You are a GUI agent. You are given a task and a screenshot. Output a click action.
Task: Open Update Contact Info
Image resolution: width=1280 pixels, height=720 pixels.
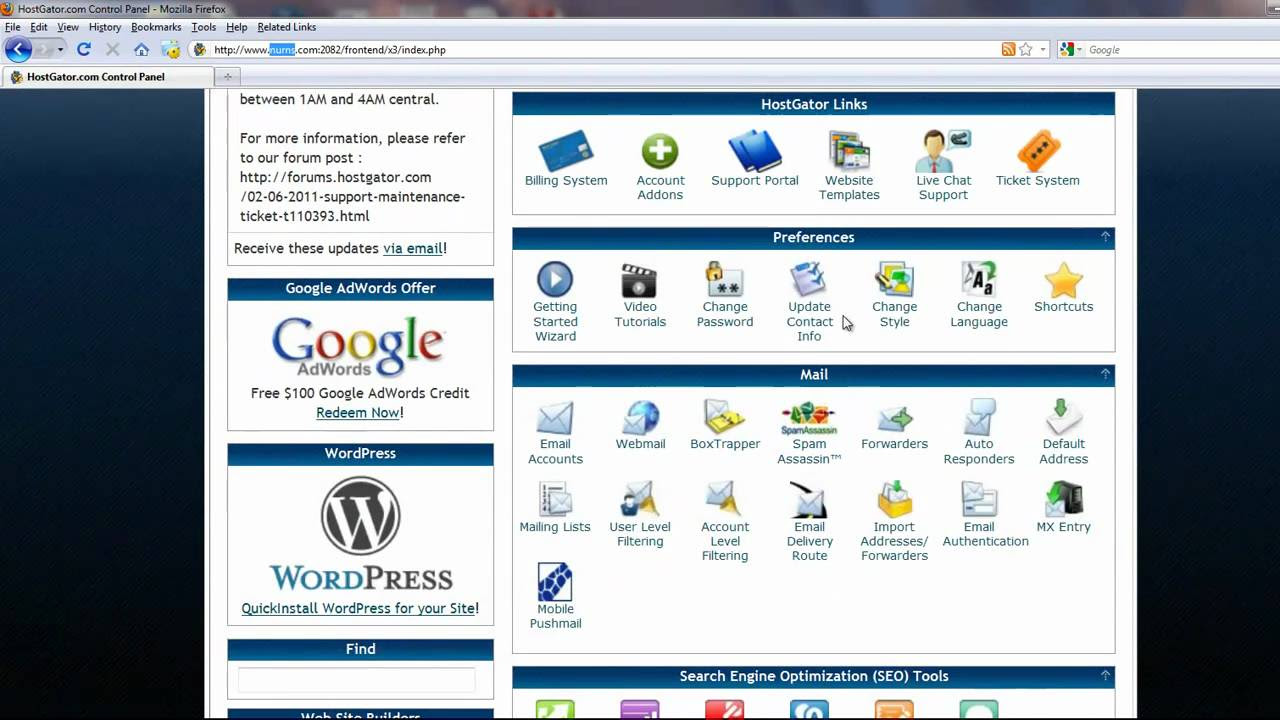coord(809,302)
